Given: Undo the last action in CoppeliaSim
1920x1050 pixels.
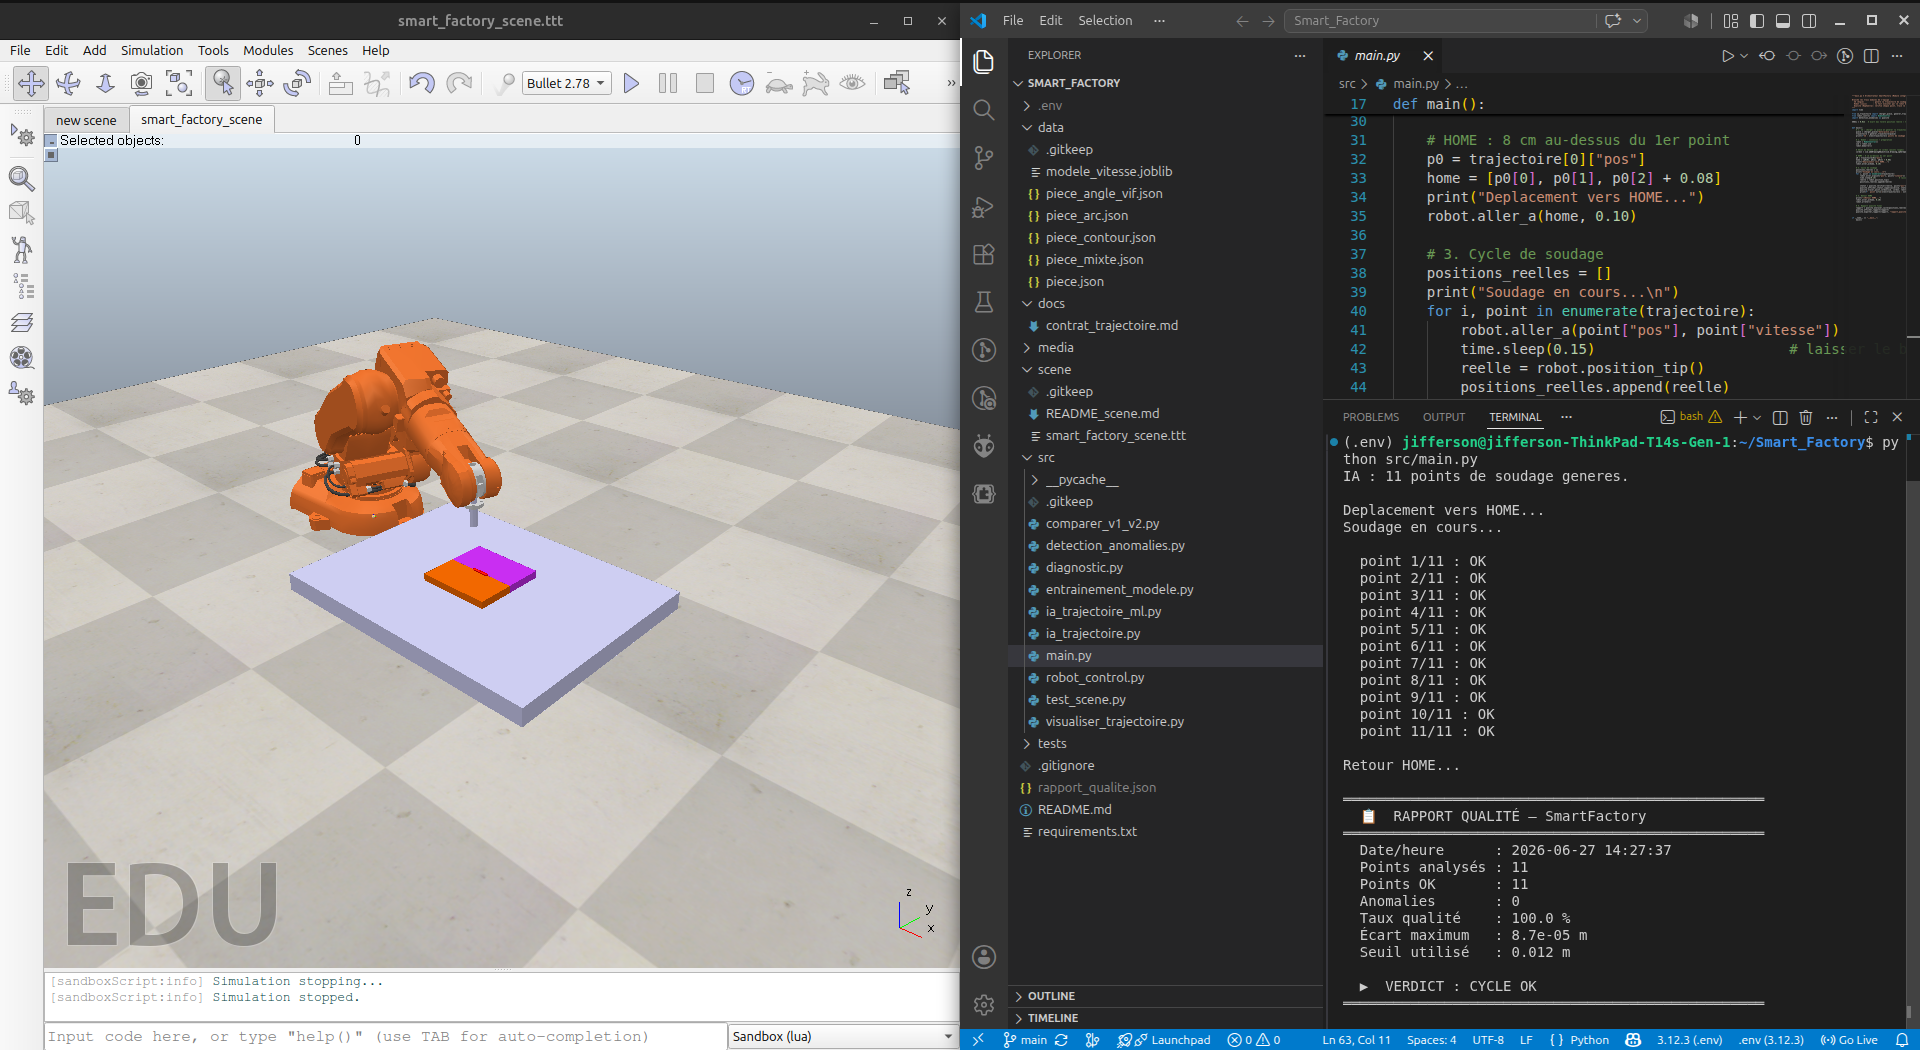Looking at the screenshot, I should [x=421, y=83].
